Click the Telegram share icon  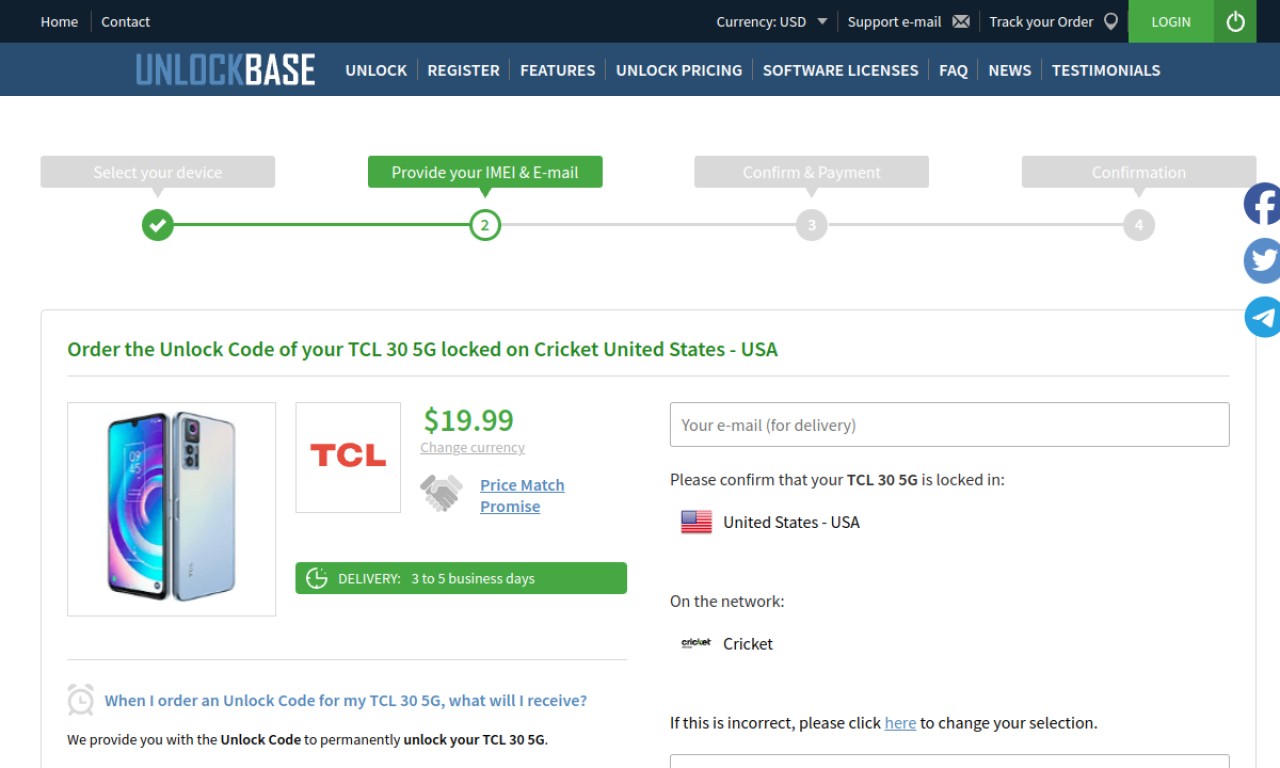pos(1262,317)
